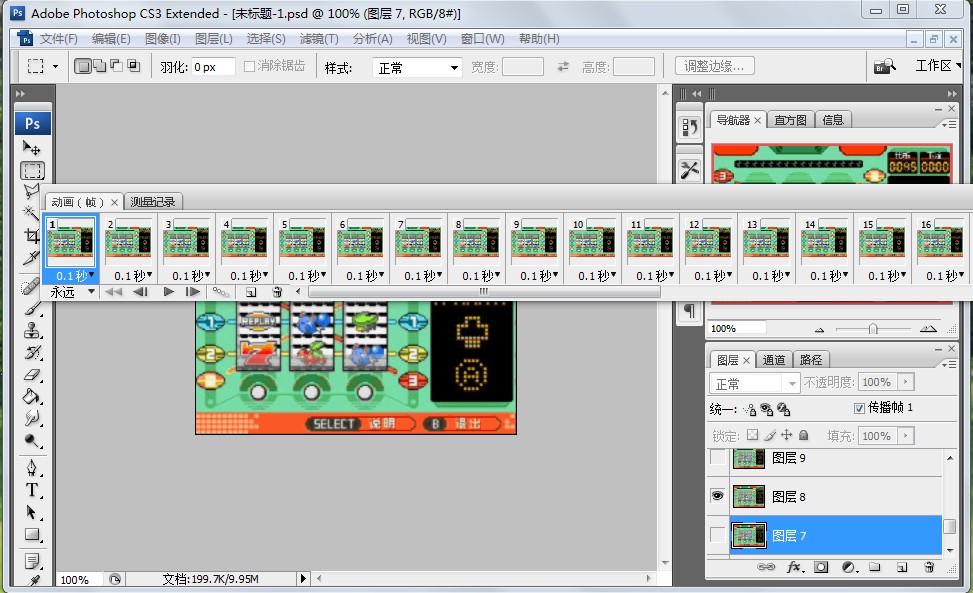
Task: Select the Notes tool
Action: [32, 561]
